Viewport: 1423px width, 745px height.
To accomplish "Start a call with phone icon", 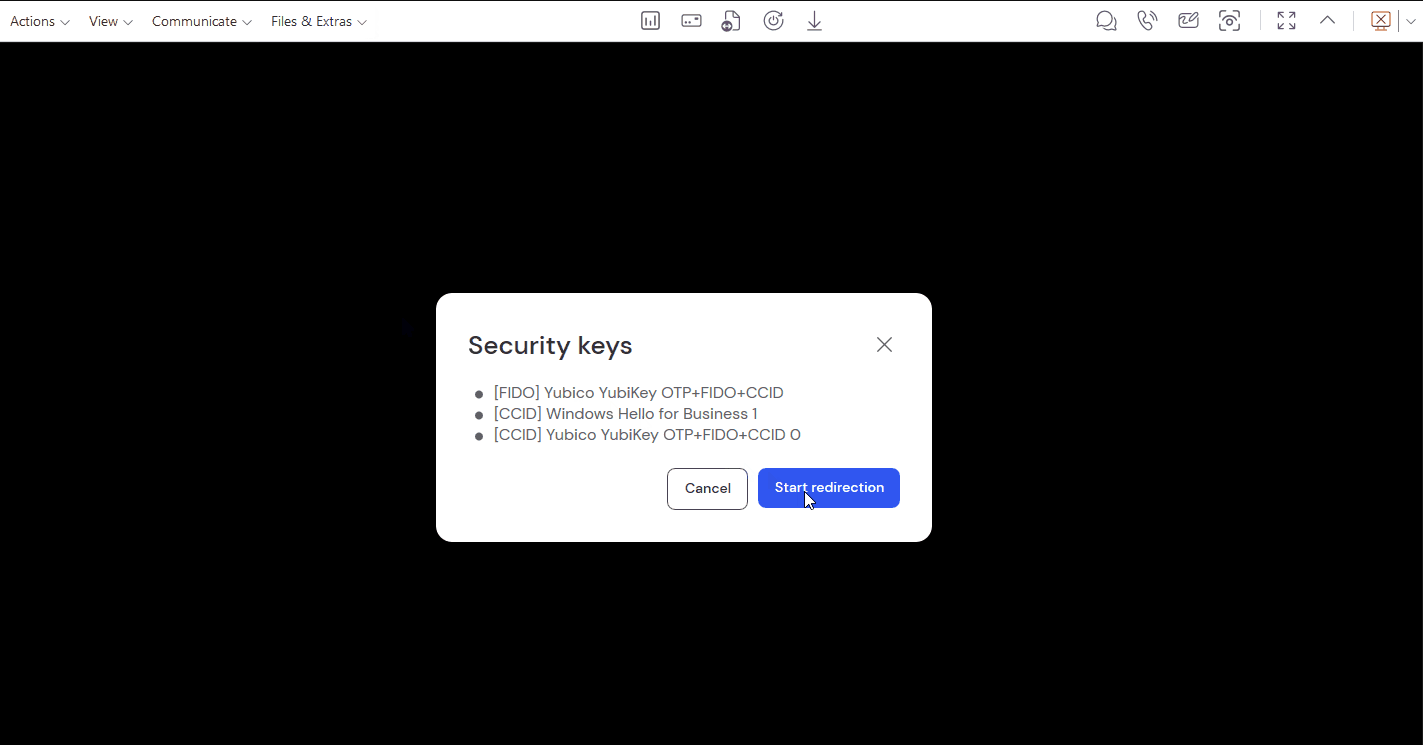I will pos(1147,21).
